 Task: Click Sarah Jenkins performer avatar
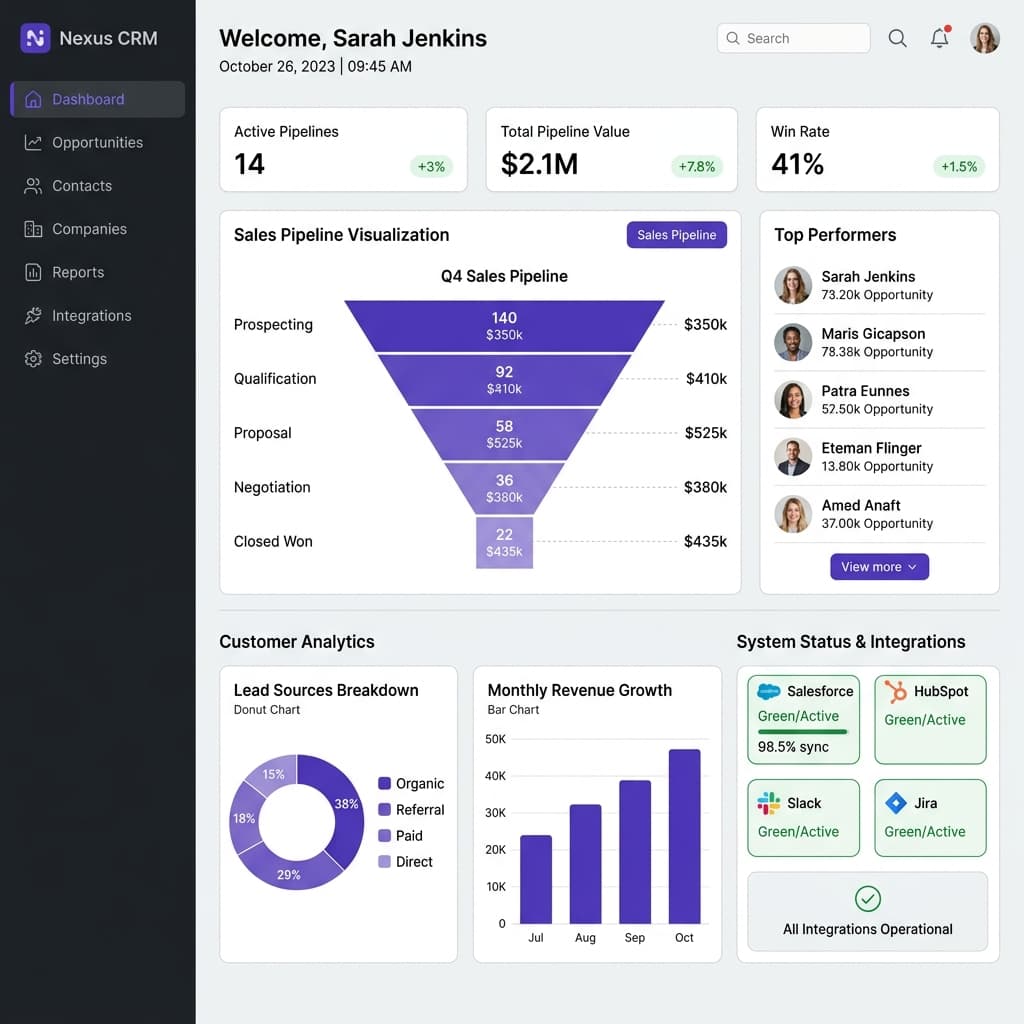(793, 285)
